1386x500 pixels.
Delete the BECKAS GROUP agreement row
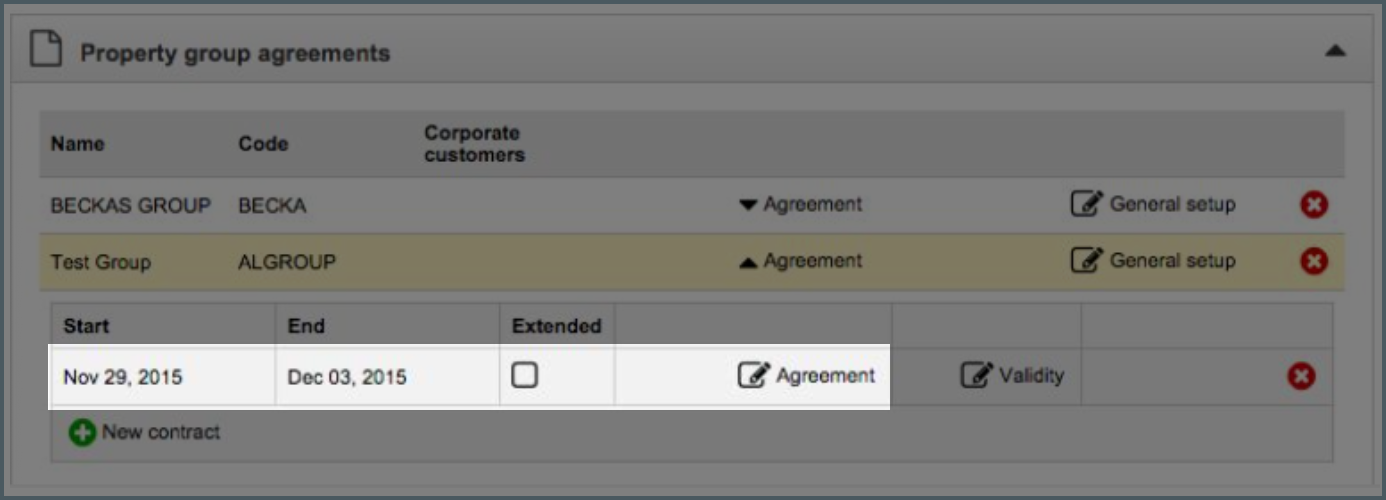click(1314, 205)
